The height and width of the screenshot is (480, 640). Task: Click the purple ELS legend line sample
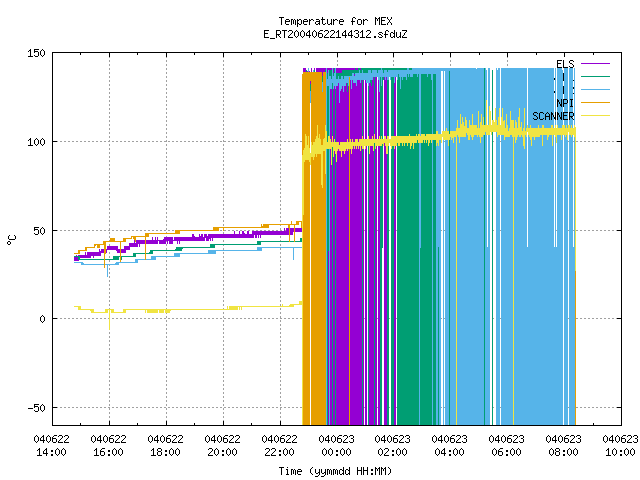pos(595,64)
